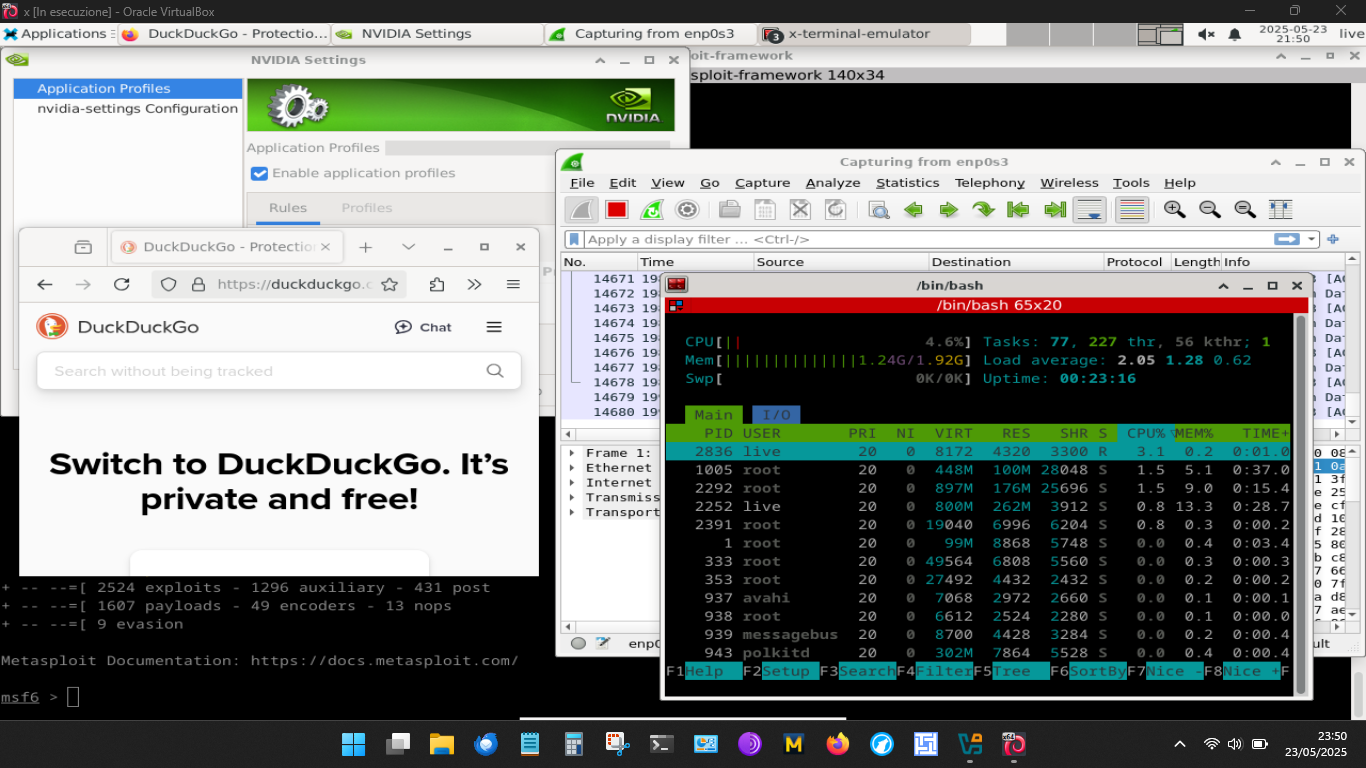The height and width of the screenshot is (768, 1366).
Task: Mute volume in the XFCE panel
Action: [1206, 34]
